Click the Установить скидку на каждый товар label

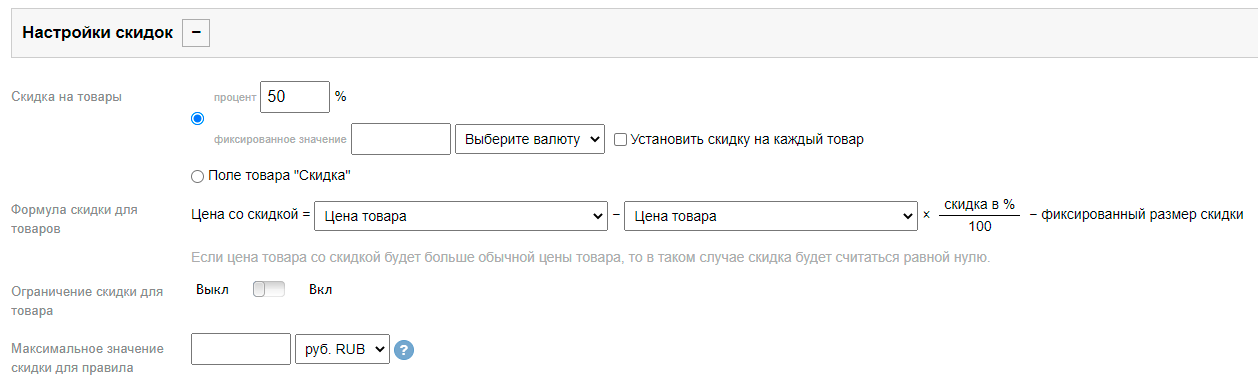pyautogui.click(x=747, y=140)
